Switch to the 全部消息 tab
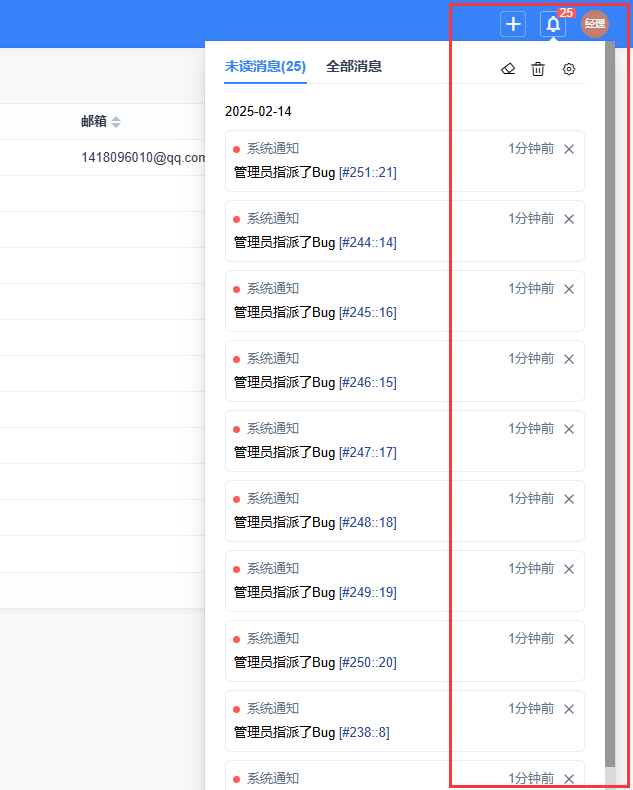The width and height of the screenshot is (633, 790). point(354,67)
